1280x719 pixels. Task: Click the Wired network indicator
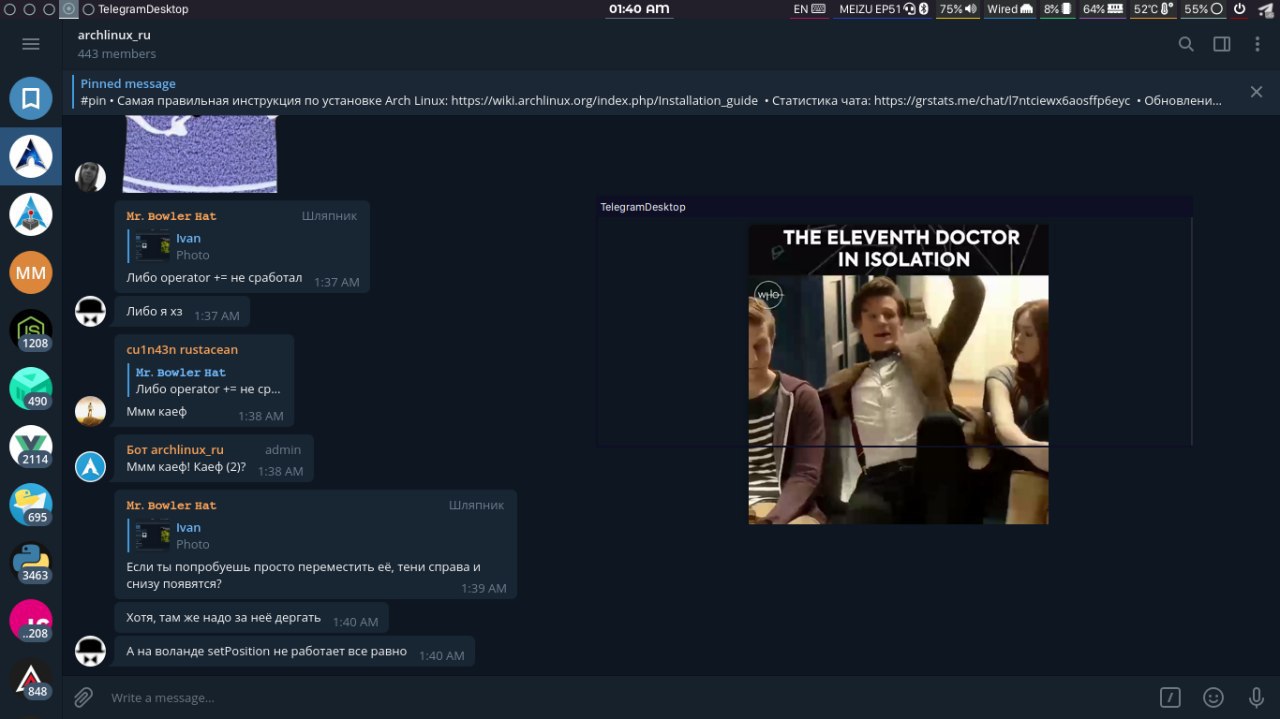1010,9
